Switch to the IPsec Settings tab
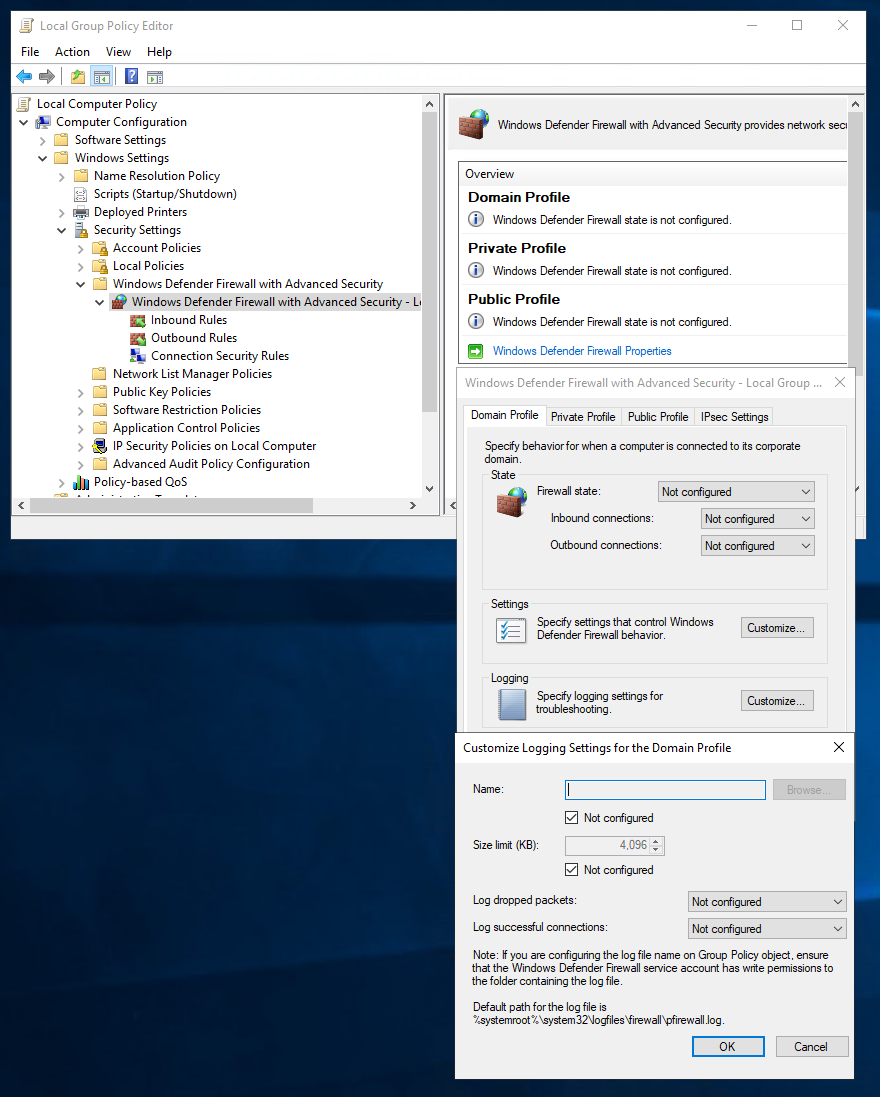 tap(734, 417)
